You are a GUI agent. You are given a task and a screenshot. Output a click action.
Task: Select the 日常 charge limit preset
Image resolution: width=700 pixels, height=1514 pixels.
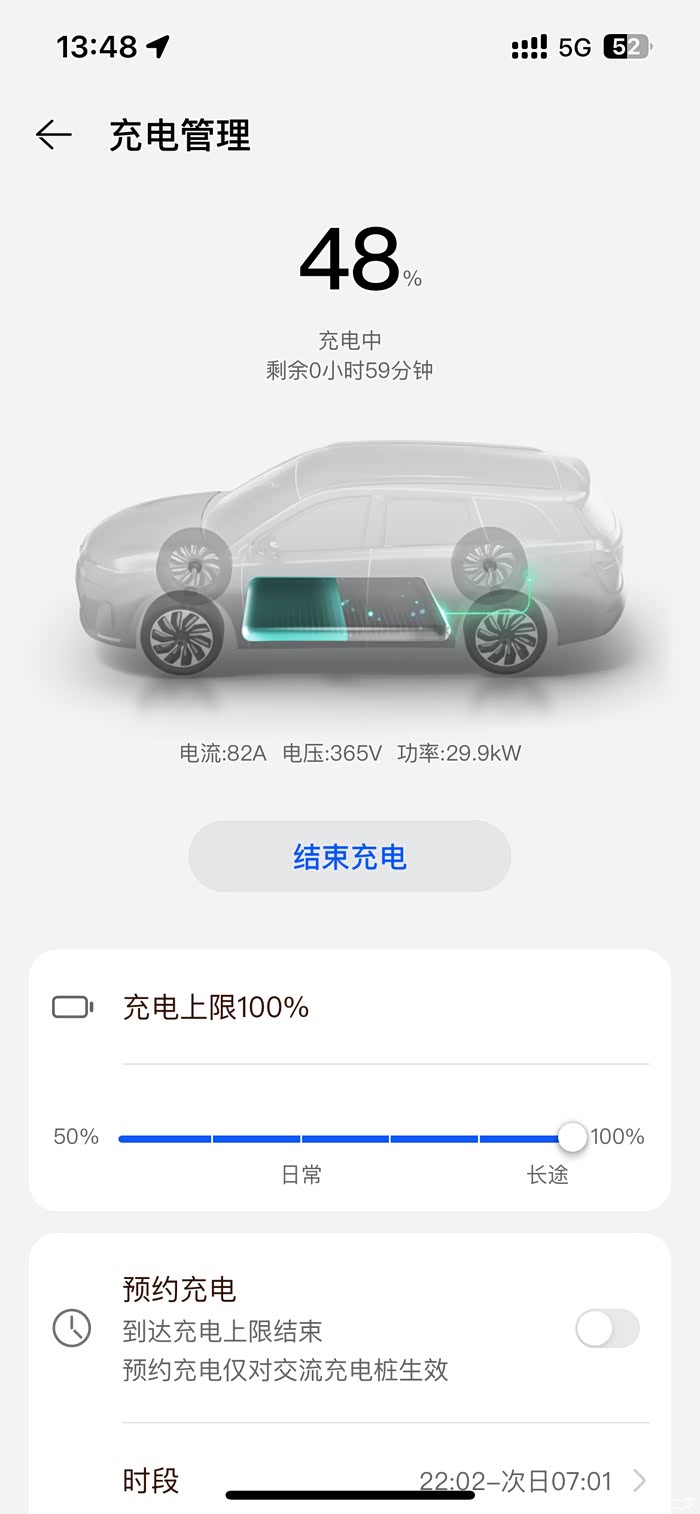[x=301, y=1175]
